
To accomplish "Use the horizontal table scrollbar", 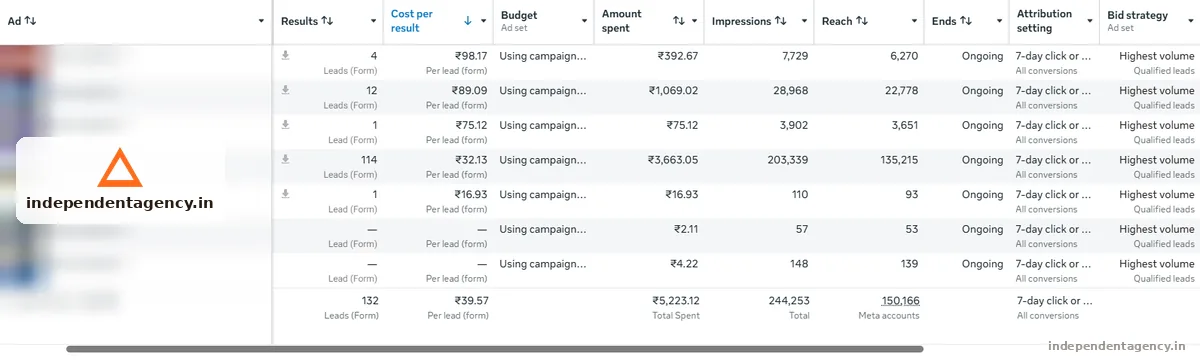I will pyautogui.click(x=495, y=349).
